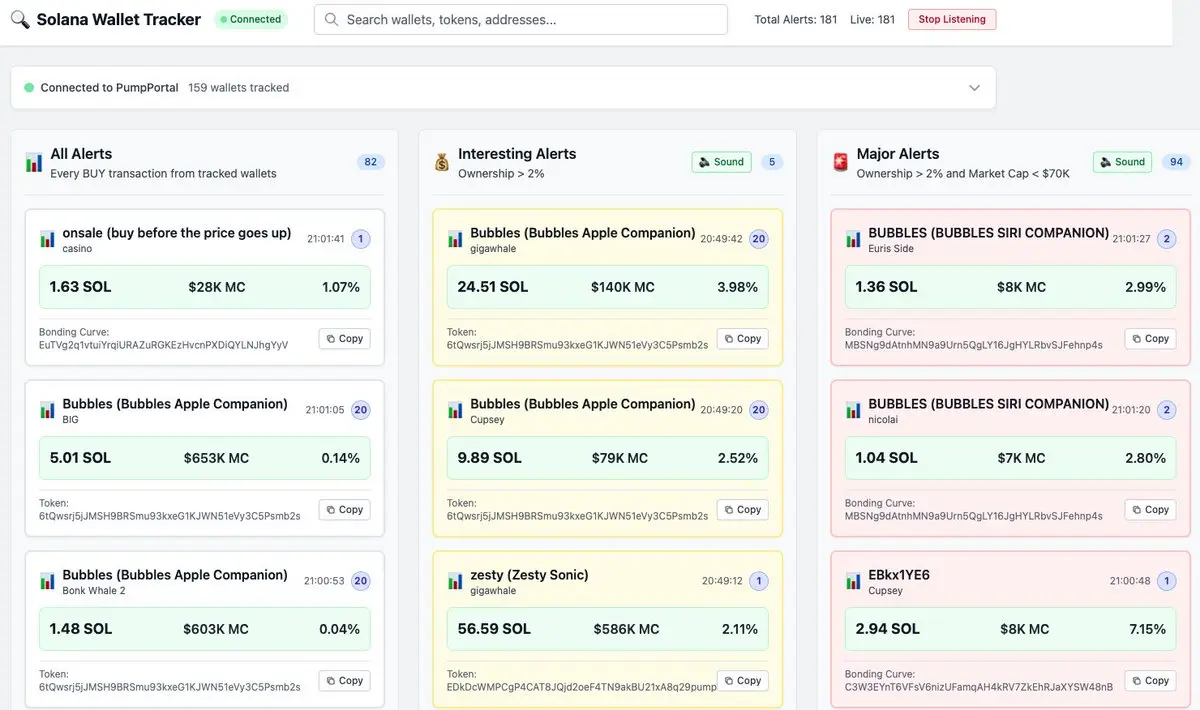This screenshot has width=1200, height=710.
Task: Copy token on the 24.51 SOL gigawhale card
Action: coord(743,339)
